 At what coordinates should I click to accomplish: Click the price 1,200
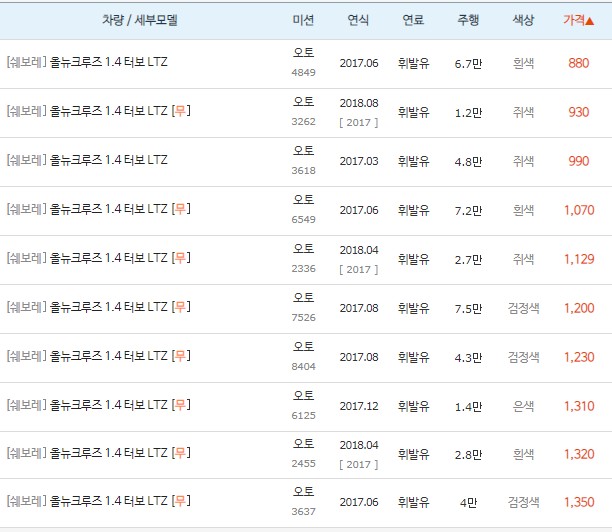point(579,308)
